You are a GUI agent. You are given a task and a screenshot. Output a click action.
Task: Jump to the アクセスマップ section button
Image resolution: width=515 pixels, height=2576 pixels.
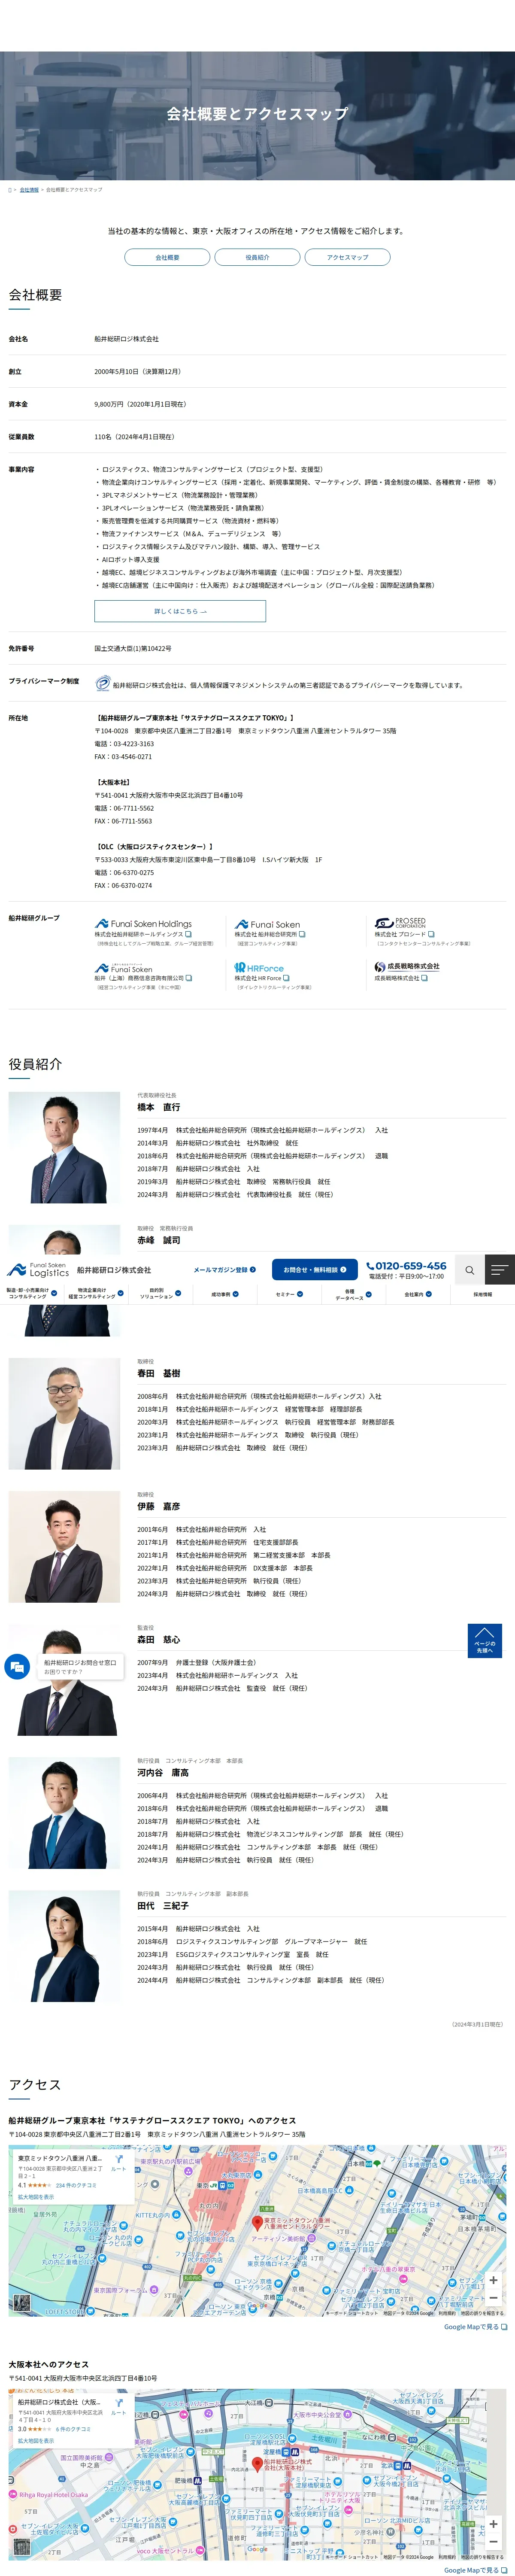(x=347, y=257)
